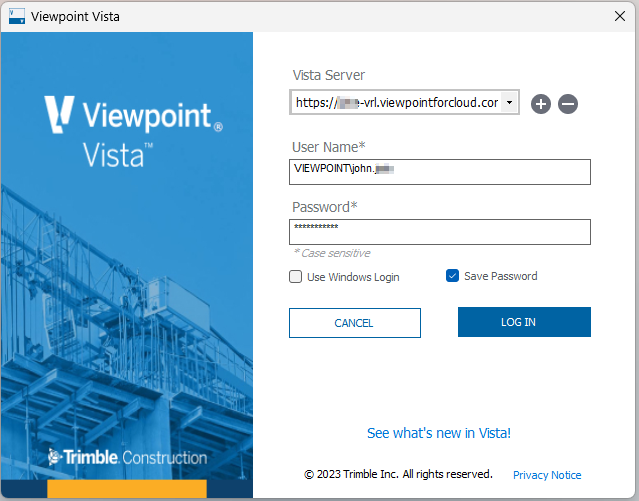
Task: Close the Viewpoint Vista window
Action: tap(620, 16)
